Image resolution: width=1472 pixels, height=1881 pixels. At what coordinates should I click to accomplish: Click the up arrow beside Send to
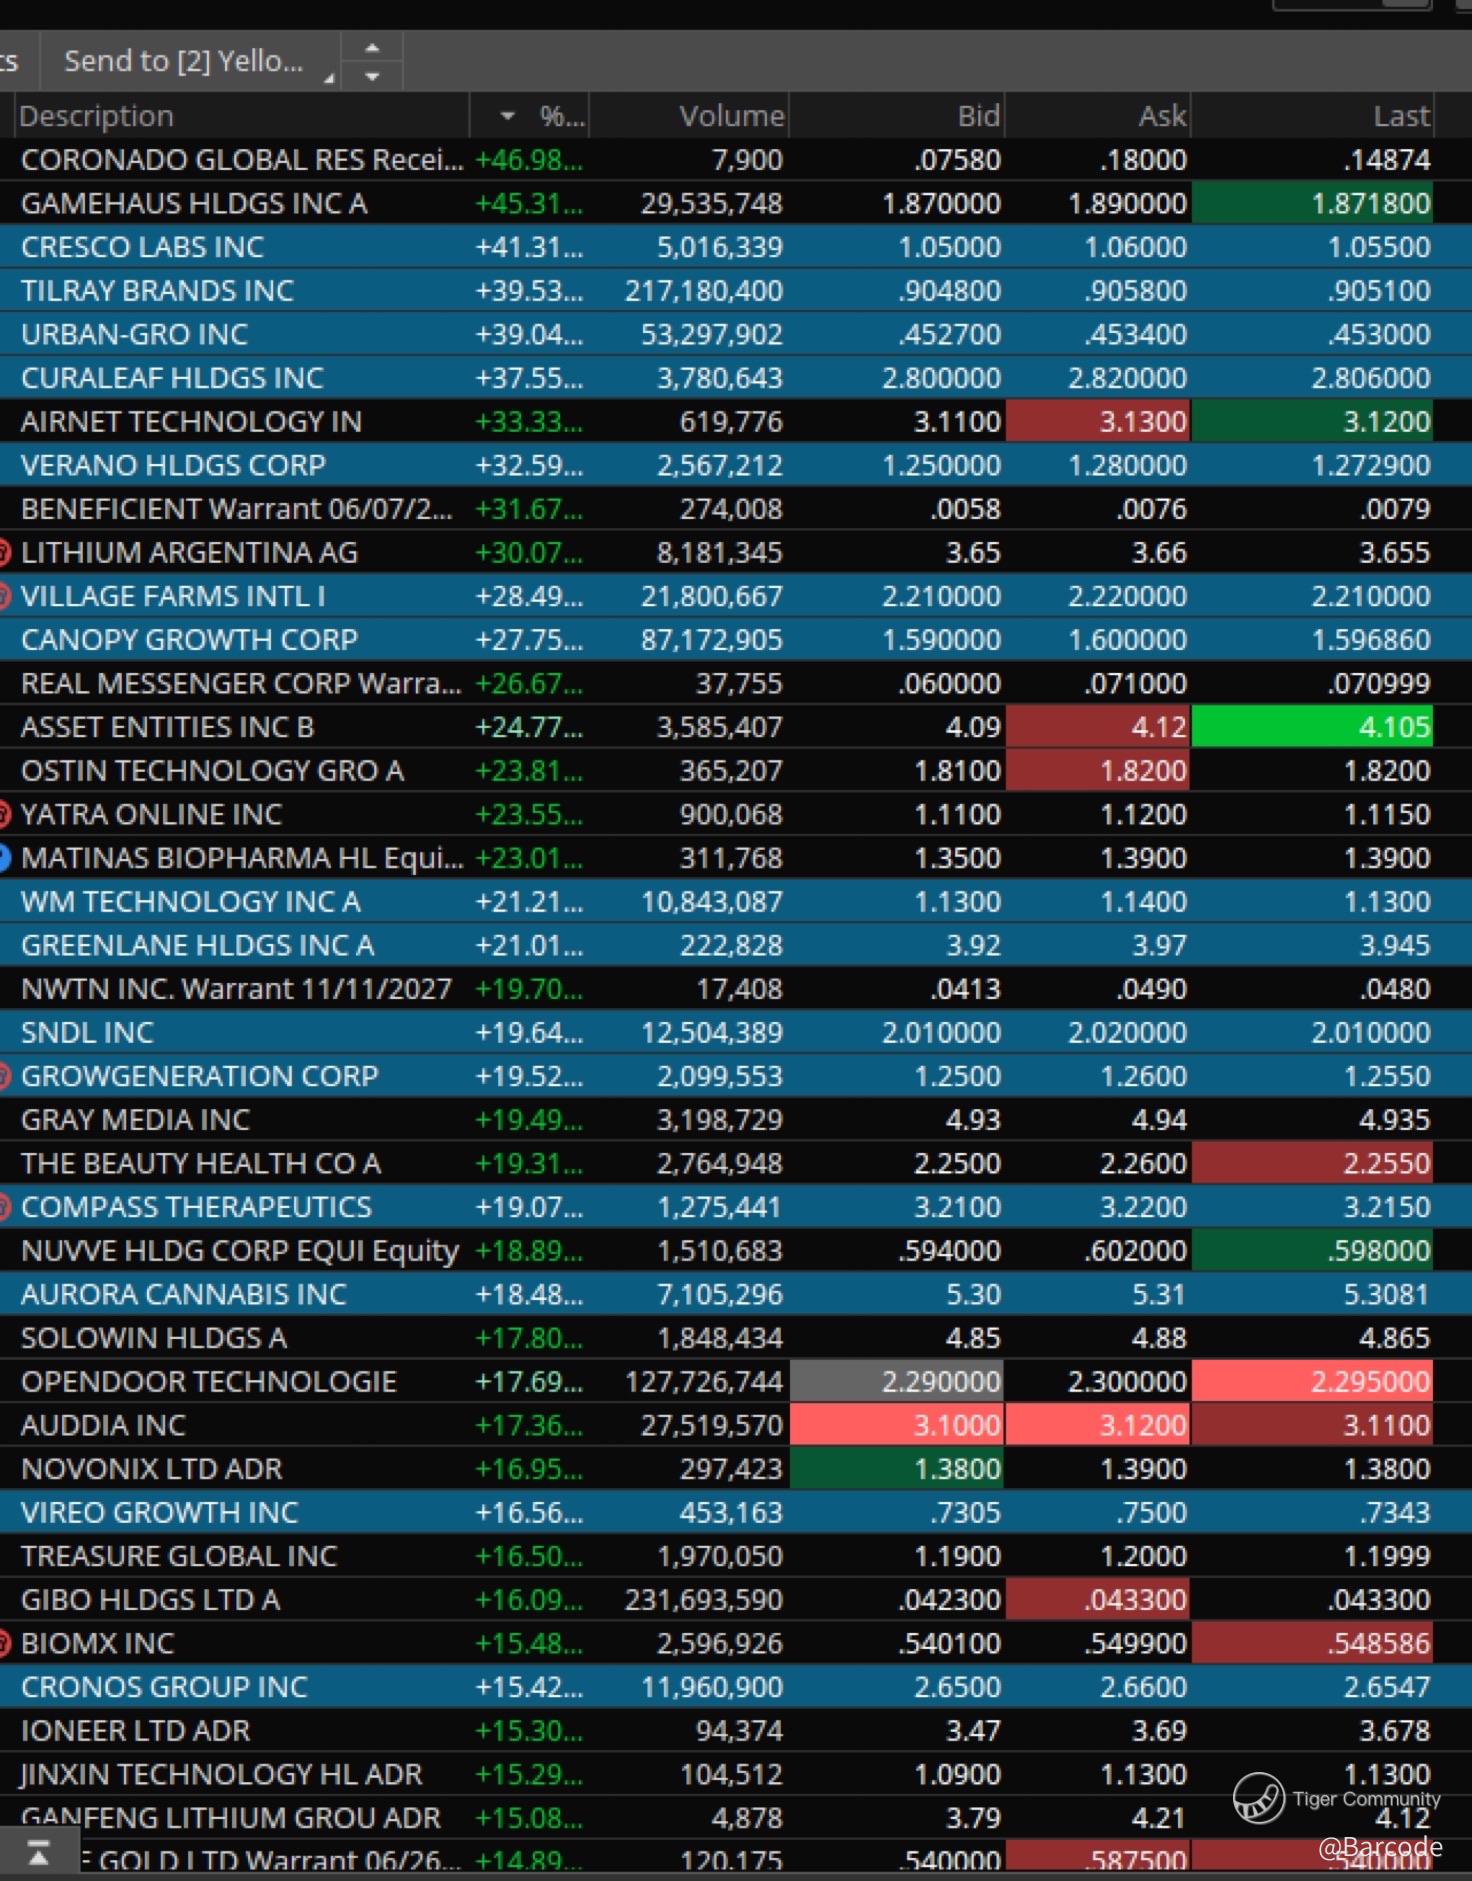tap(372, 47)
